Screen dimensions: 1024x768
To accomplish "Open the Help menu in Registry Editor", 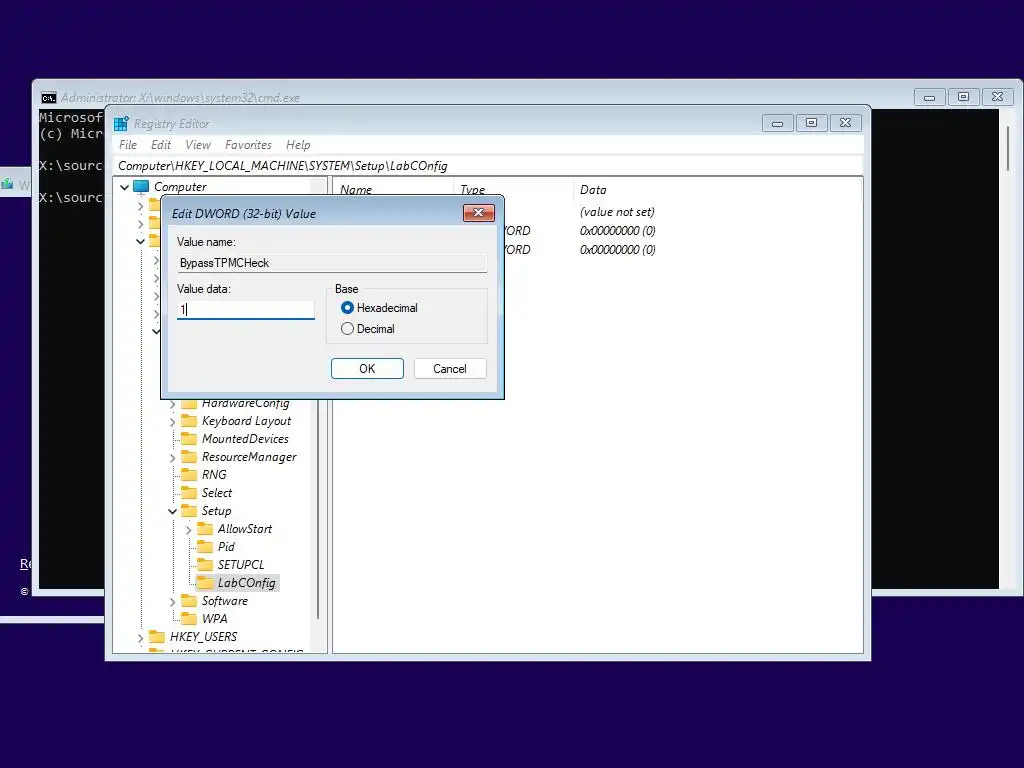I will click(x=298, y=145).
